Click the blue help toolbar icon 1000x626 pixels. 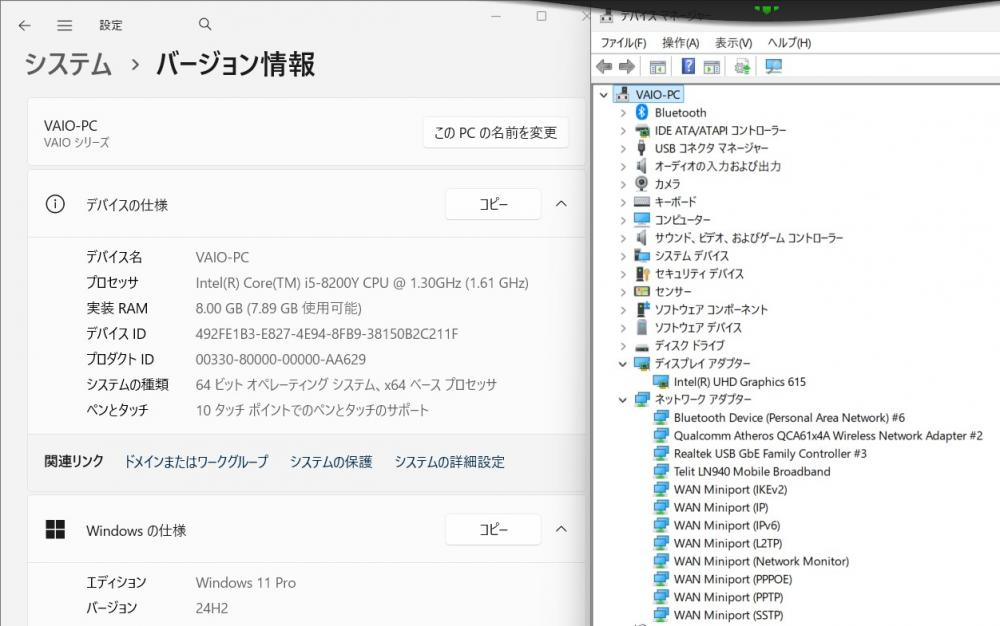point(688,66)
